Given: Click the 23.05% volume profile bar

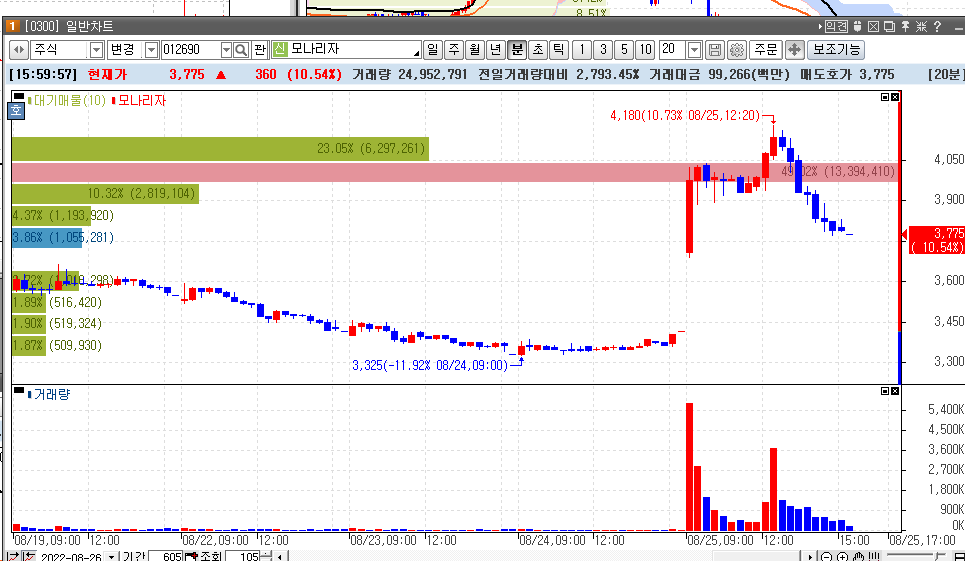Looking at the screenshot, I should point(220,149).
